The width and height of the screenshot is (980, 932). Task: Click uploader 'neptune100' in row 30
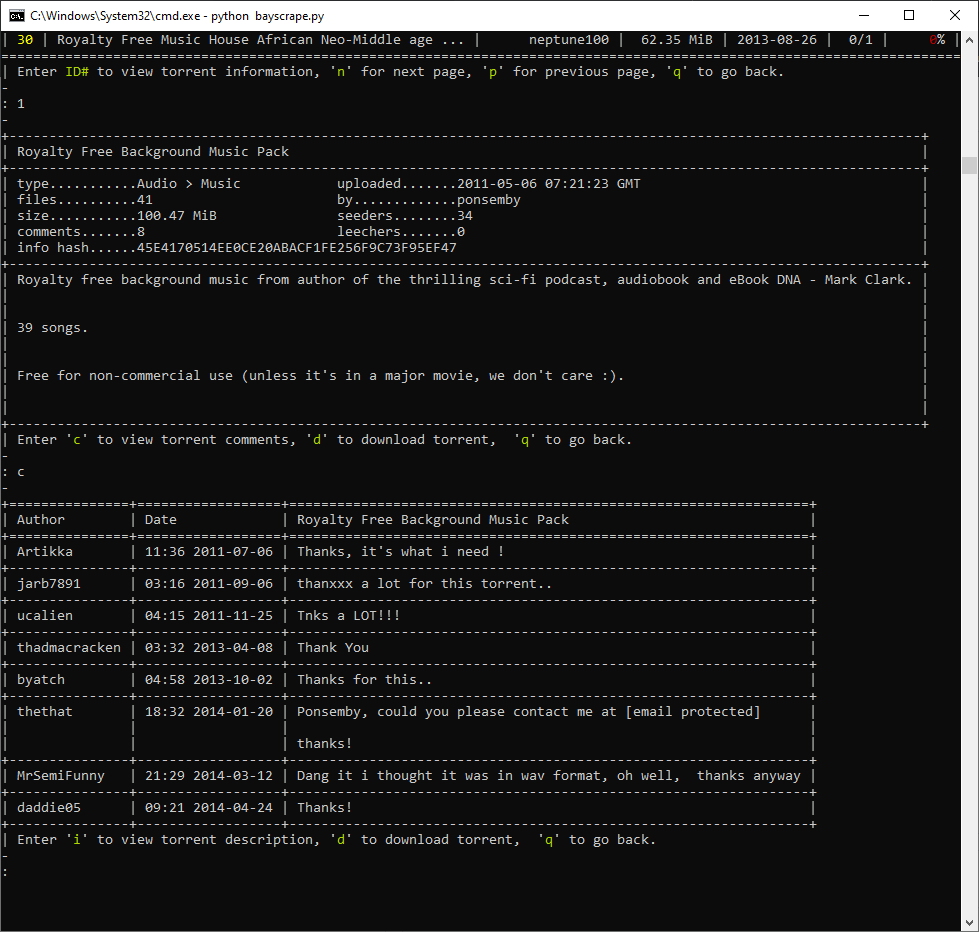click(x=569, y=40)
